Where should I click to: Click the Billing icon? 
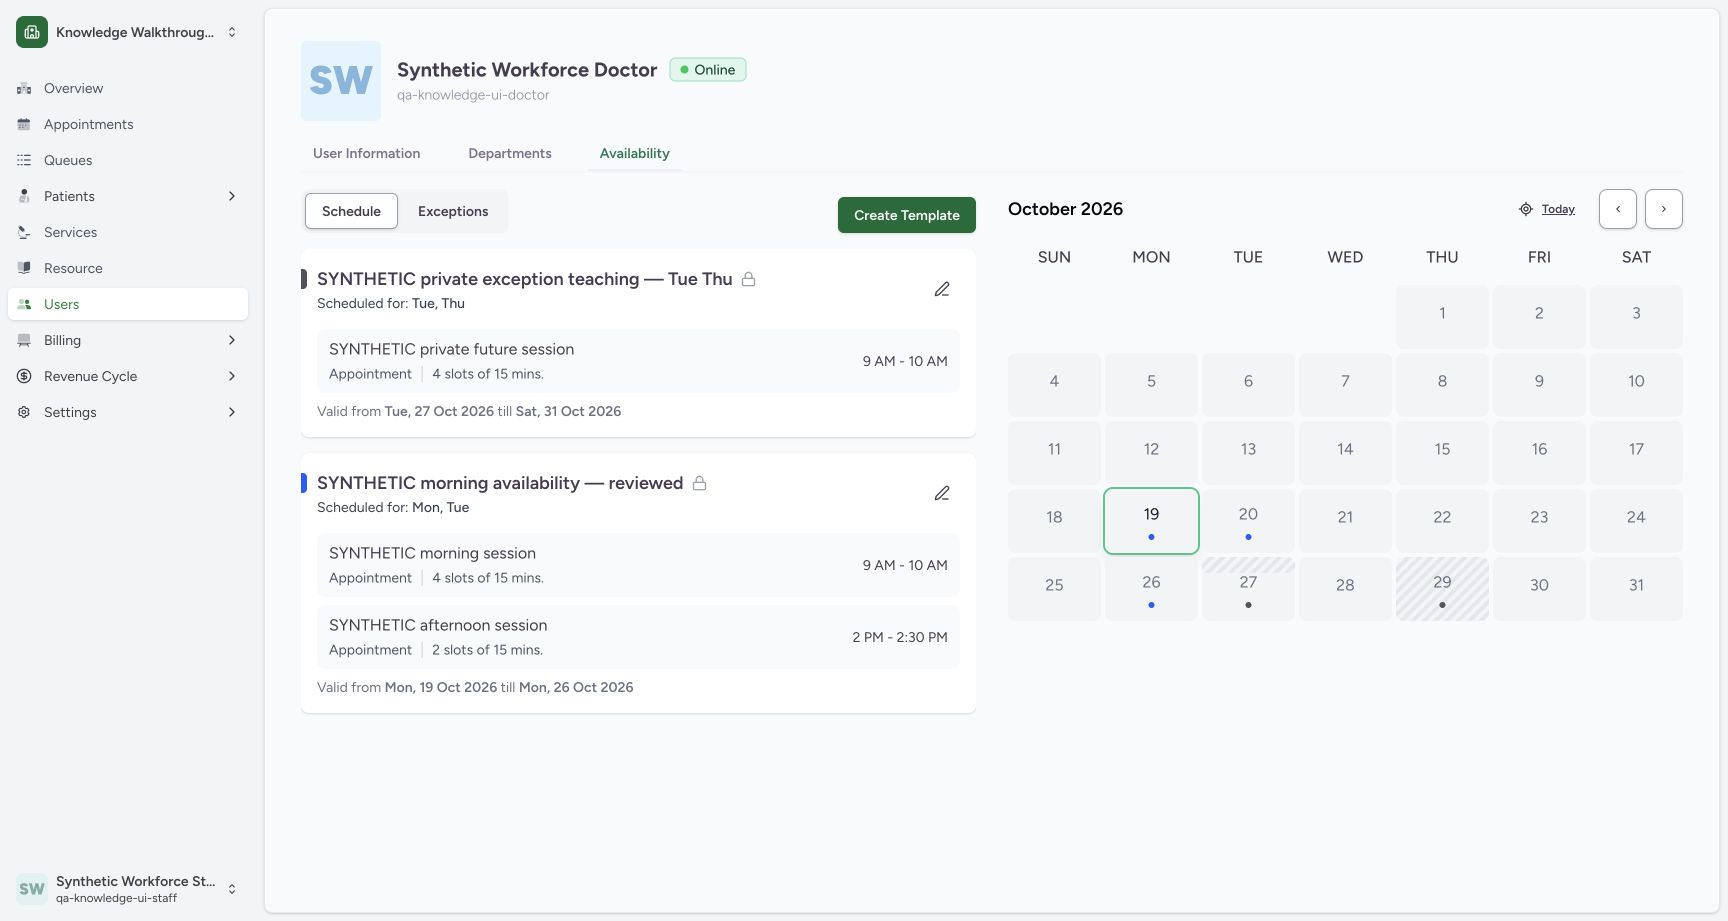point(24,340)
